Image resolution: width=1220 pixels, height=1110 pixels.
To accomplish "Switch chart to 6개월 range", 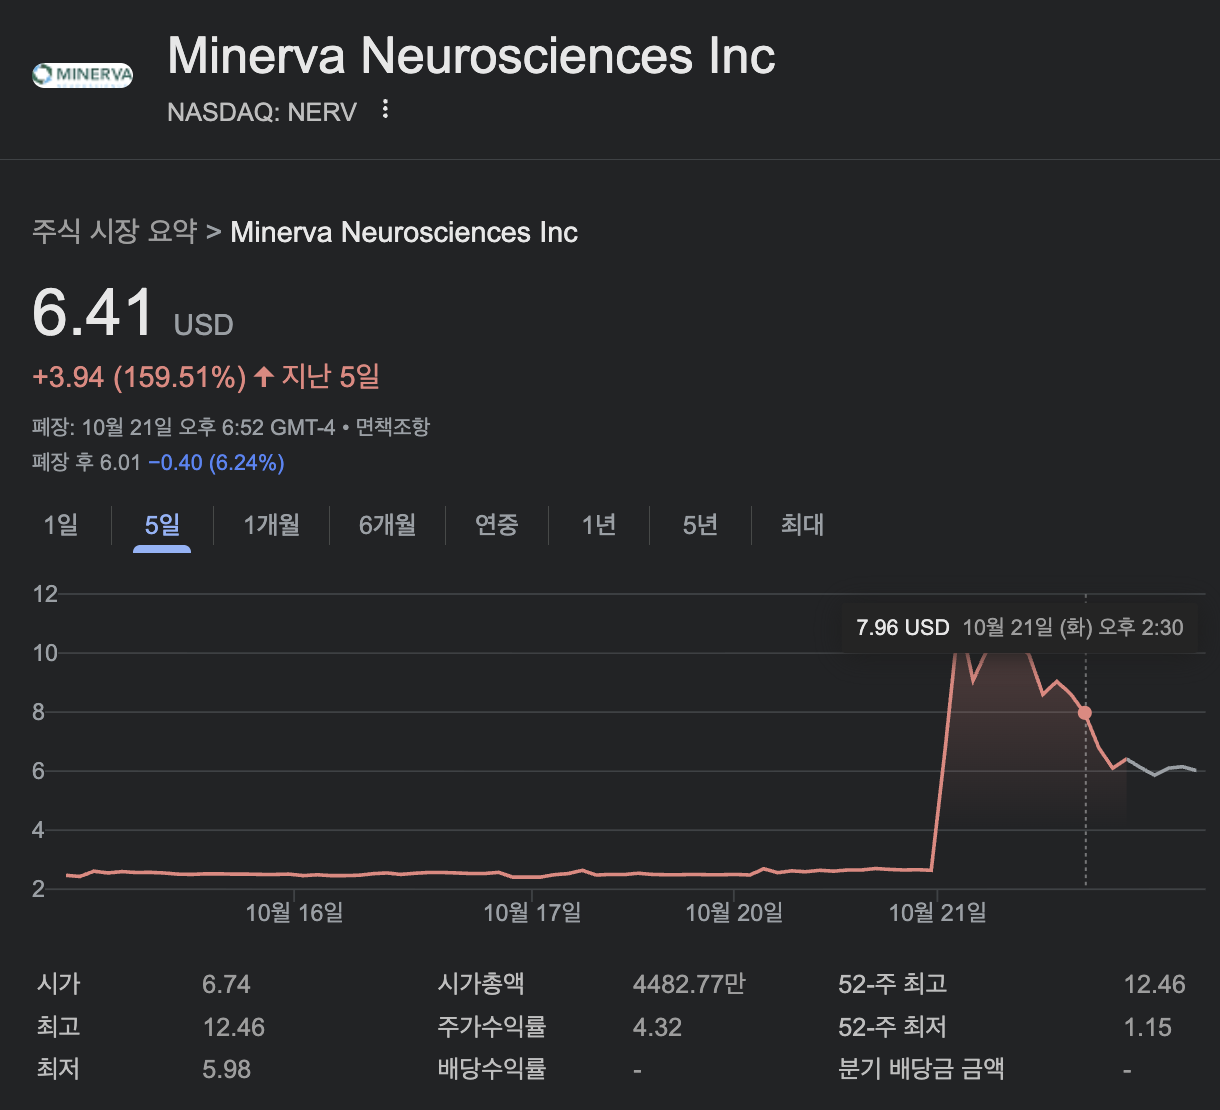I will point(387,525).
